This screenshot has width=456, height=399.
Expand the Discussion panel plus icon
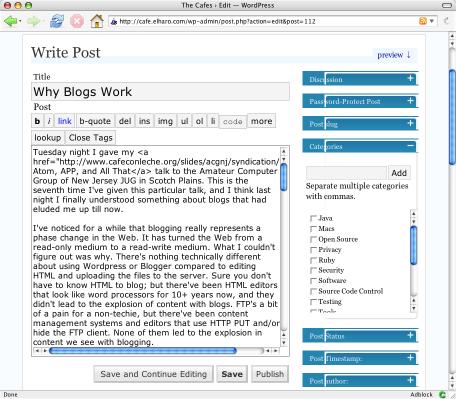410,78
